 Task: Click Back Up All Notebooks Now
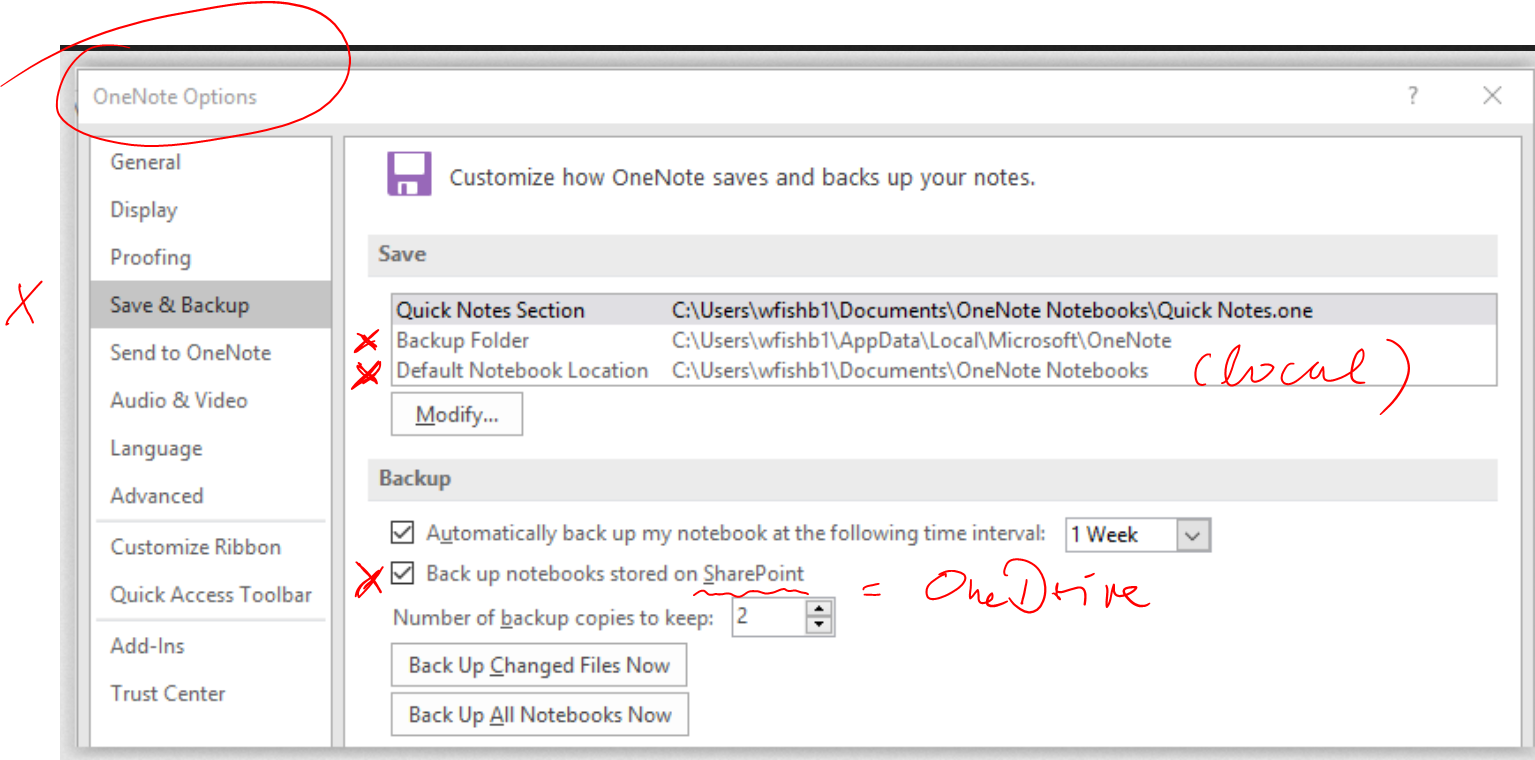pos(539,714)
